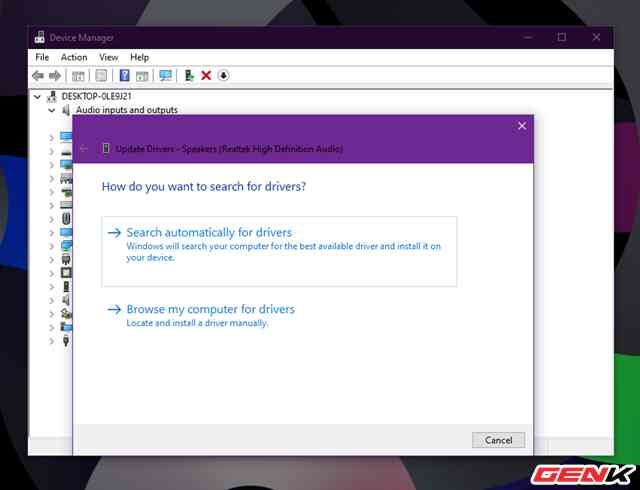
Task: Click the blue Help question-mark toolbar icon
Action: coord(124,75)
